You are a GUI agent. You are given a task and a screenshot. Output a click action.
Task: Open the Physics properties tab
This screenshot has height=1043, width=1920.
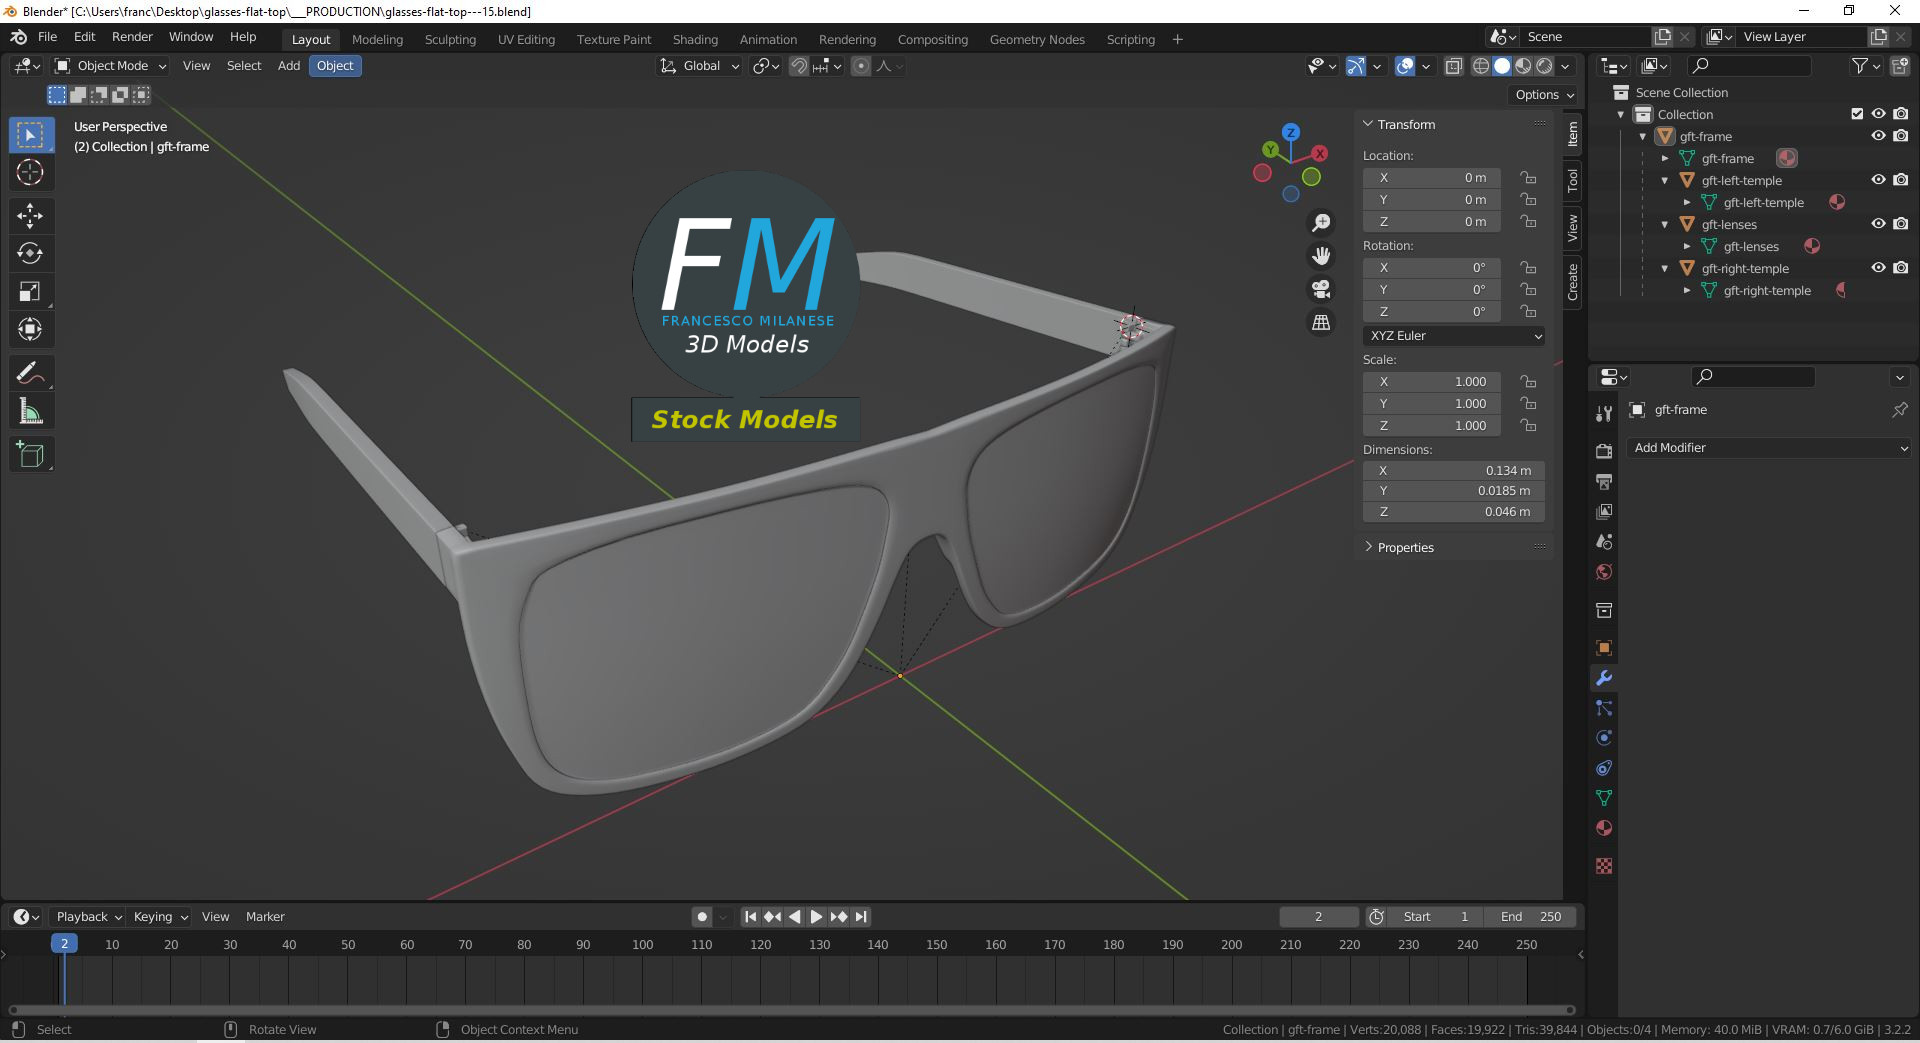point(1604,738)
